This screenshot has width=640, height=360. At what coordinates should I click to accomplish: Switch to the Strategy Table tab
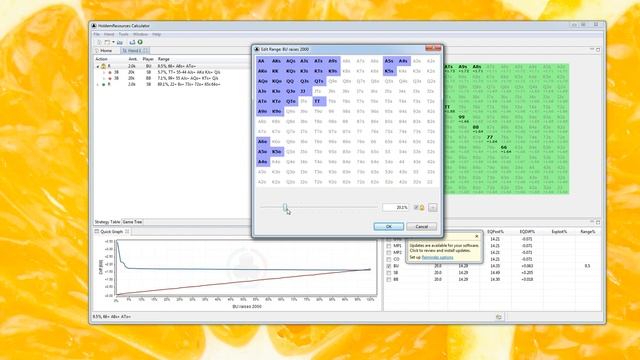(x=107, y=222)
